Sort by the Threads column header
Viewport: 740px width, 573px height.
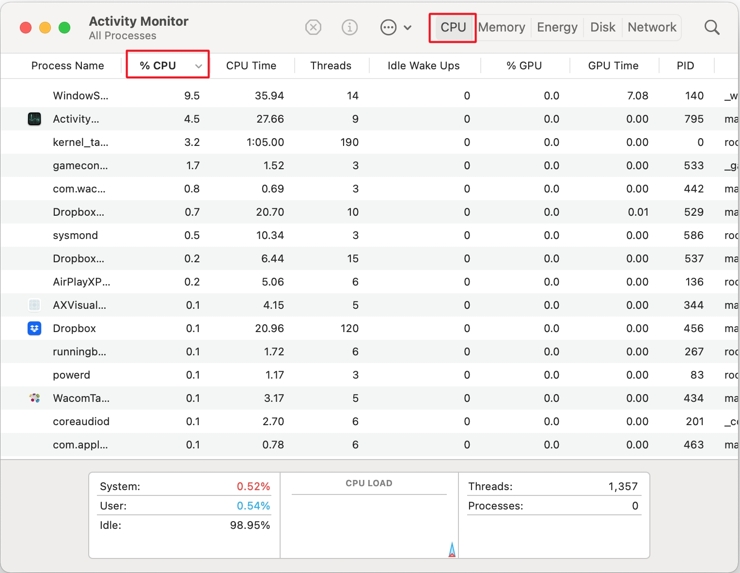[x=331, y=66]
